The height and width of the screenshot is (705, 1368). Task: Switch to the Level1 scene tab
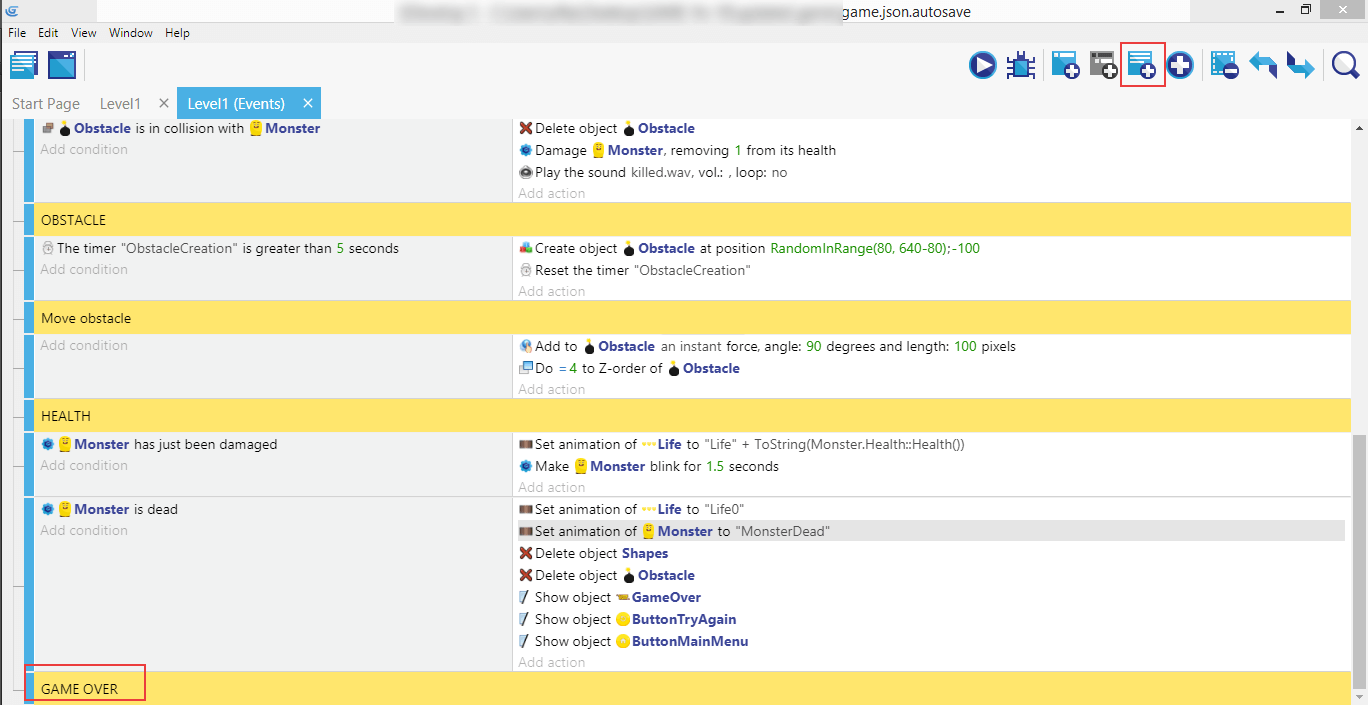(x=120, y=104)
